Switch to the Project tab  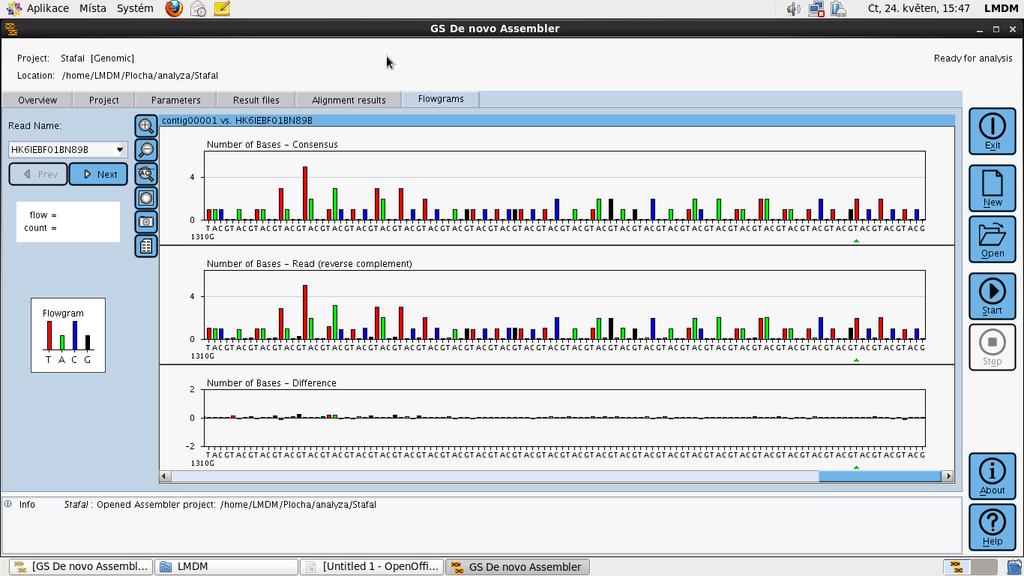[104, 100]
